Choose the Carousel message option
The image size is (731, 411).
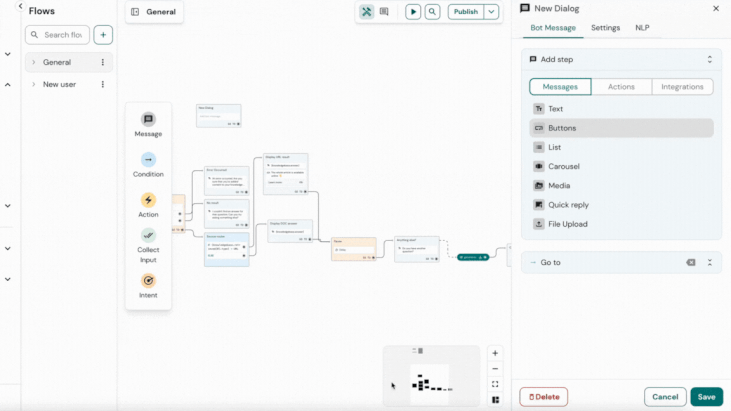563,167
